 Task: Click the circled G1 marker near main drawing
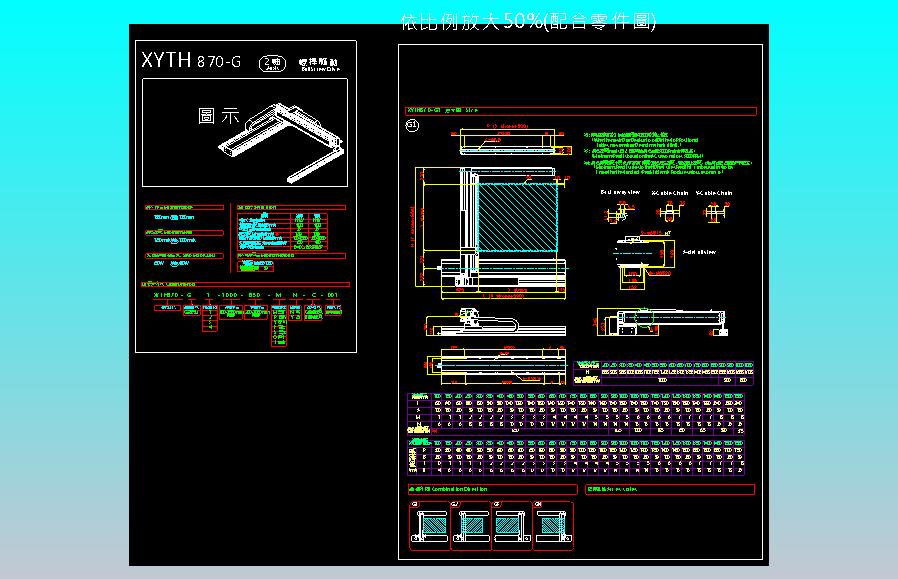click(412, 125)
